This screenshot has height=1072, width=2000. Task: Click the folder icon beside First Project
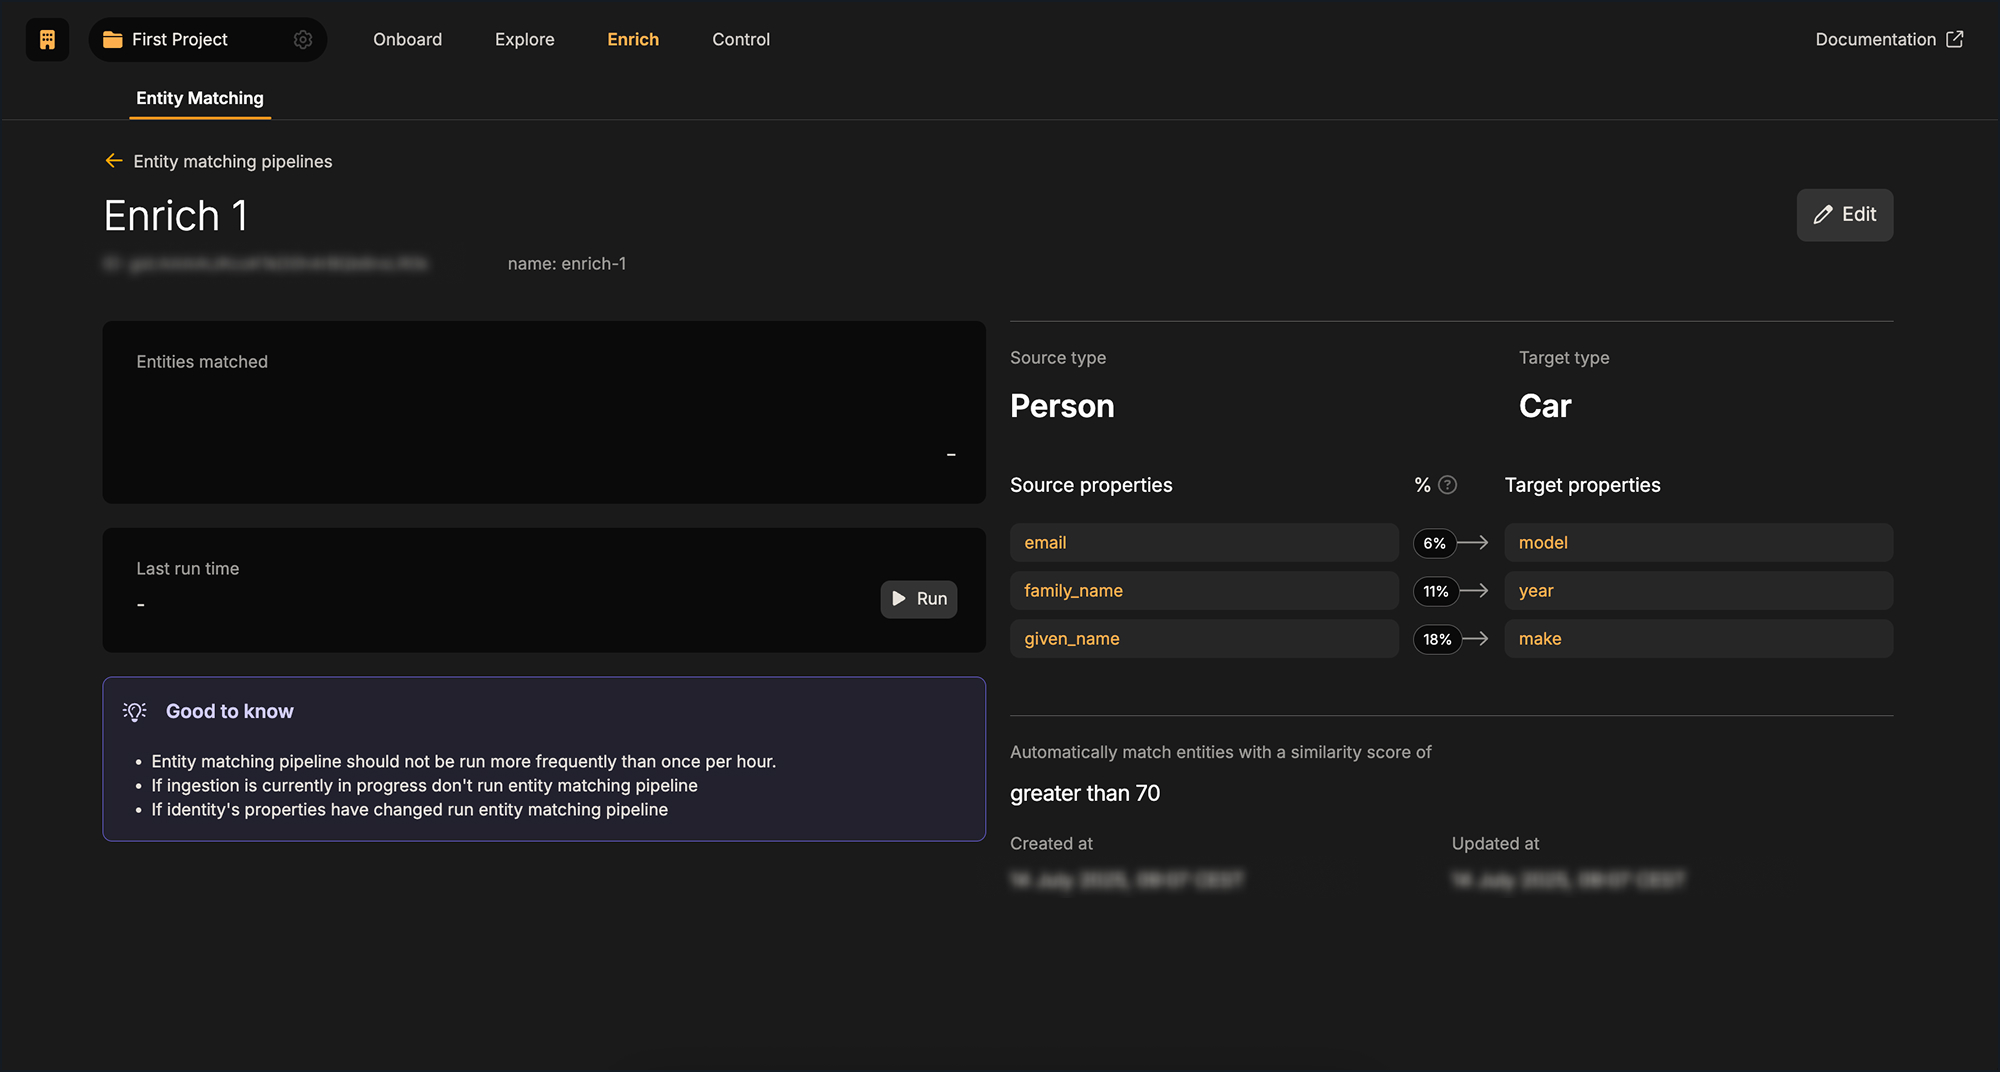click(113, 40)
